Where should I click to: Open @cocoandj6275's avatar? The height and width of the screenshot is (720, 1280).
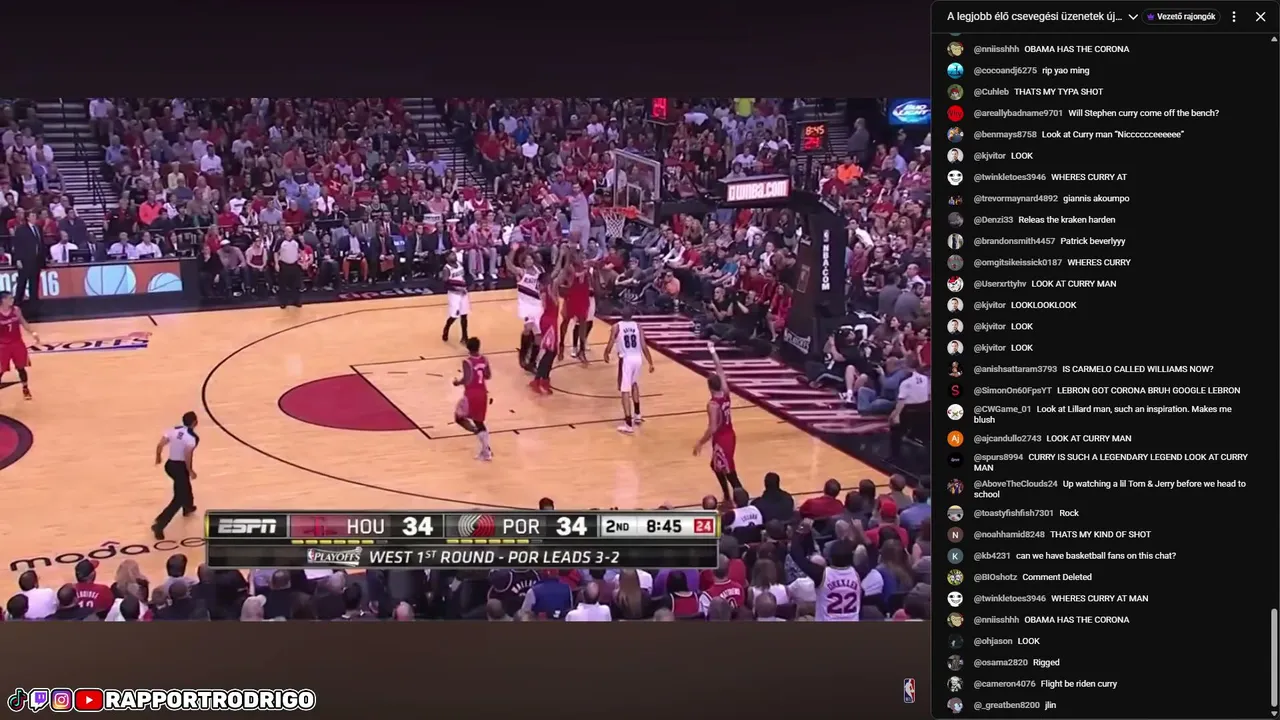(x=955, y=71)
